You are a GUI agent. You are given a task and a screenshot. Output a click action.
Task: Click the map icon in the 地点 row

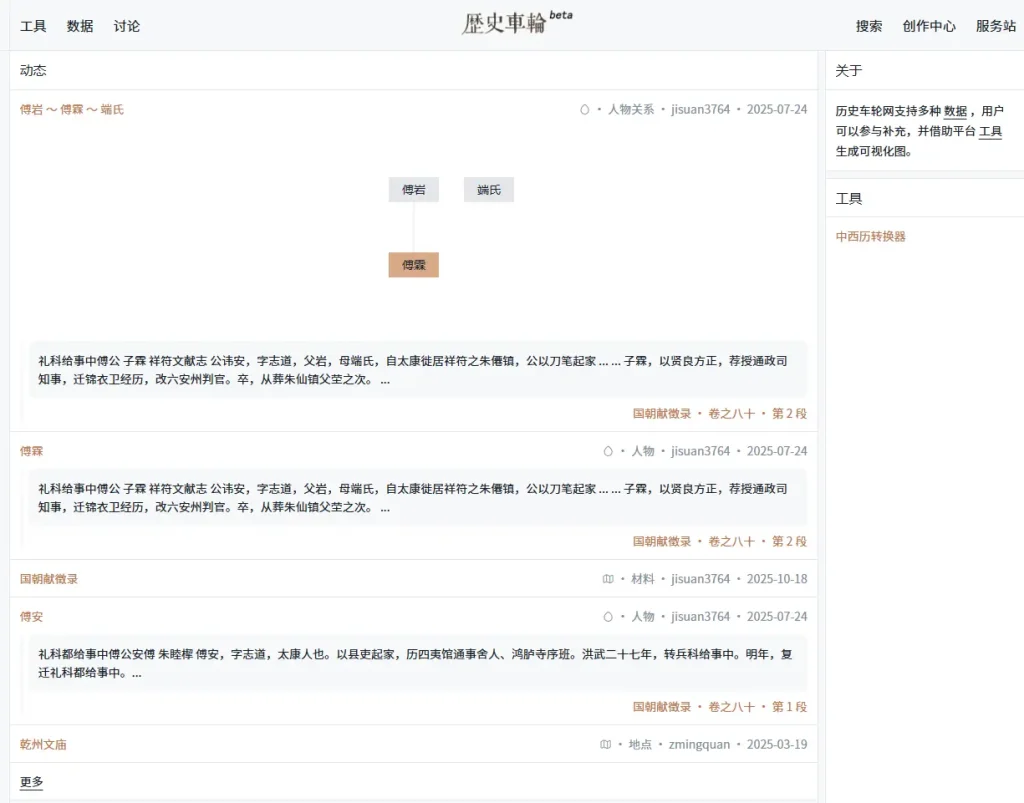pyautogui.click(x=606, y=744)
